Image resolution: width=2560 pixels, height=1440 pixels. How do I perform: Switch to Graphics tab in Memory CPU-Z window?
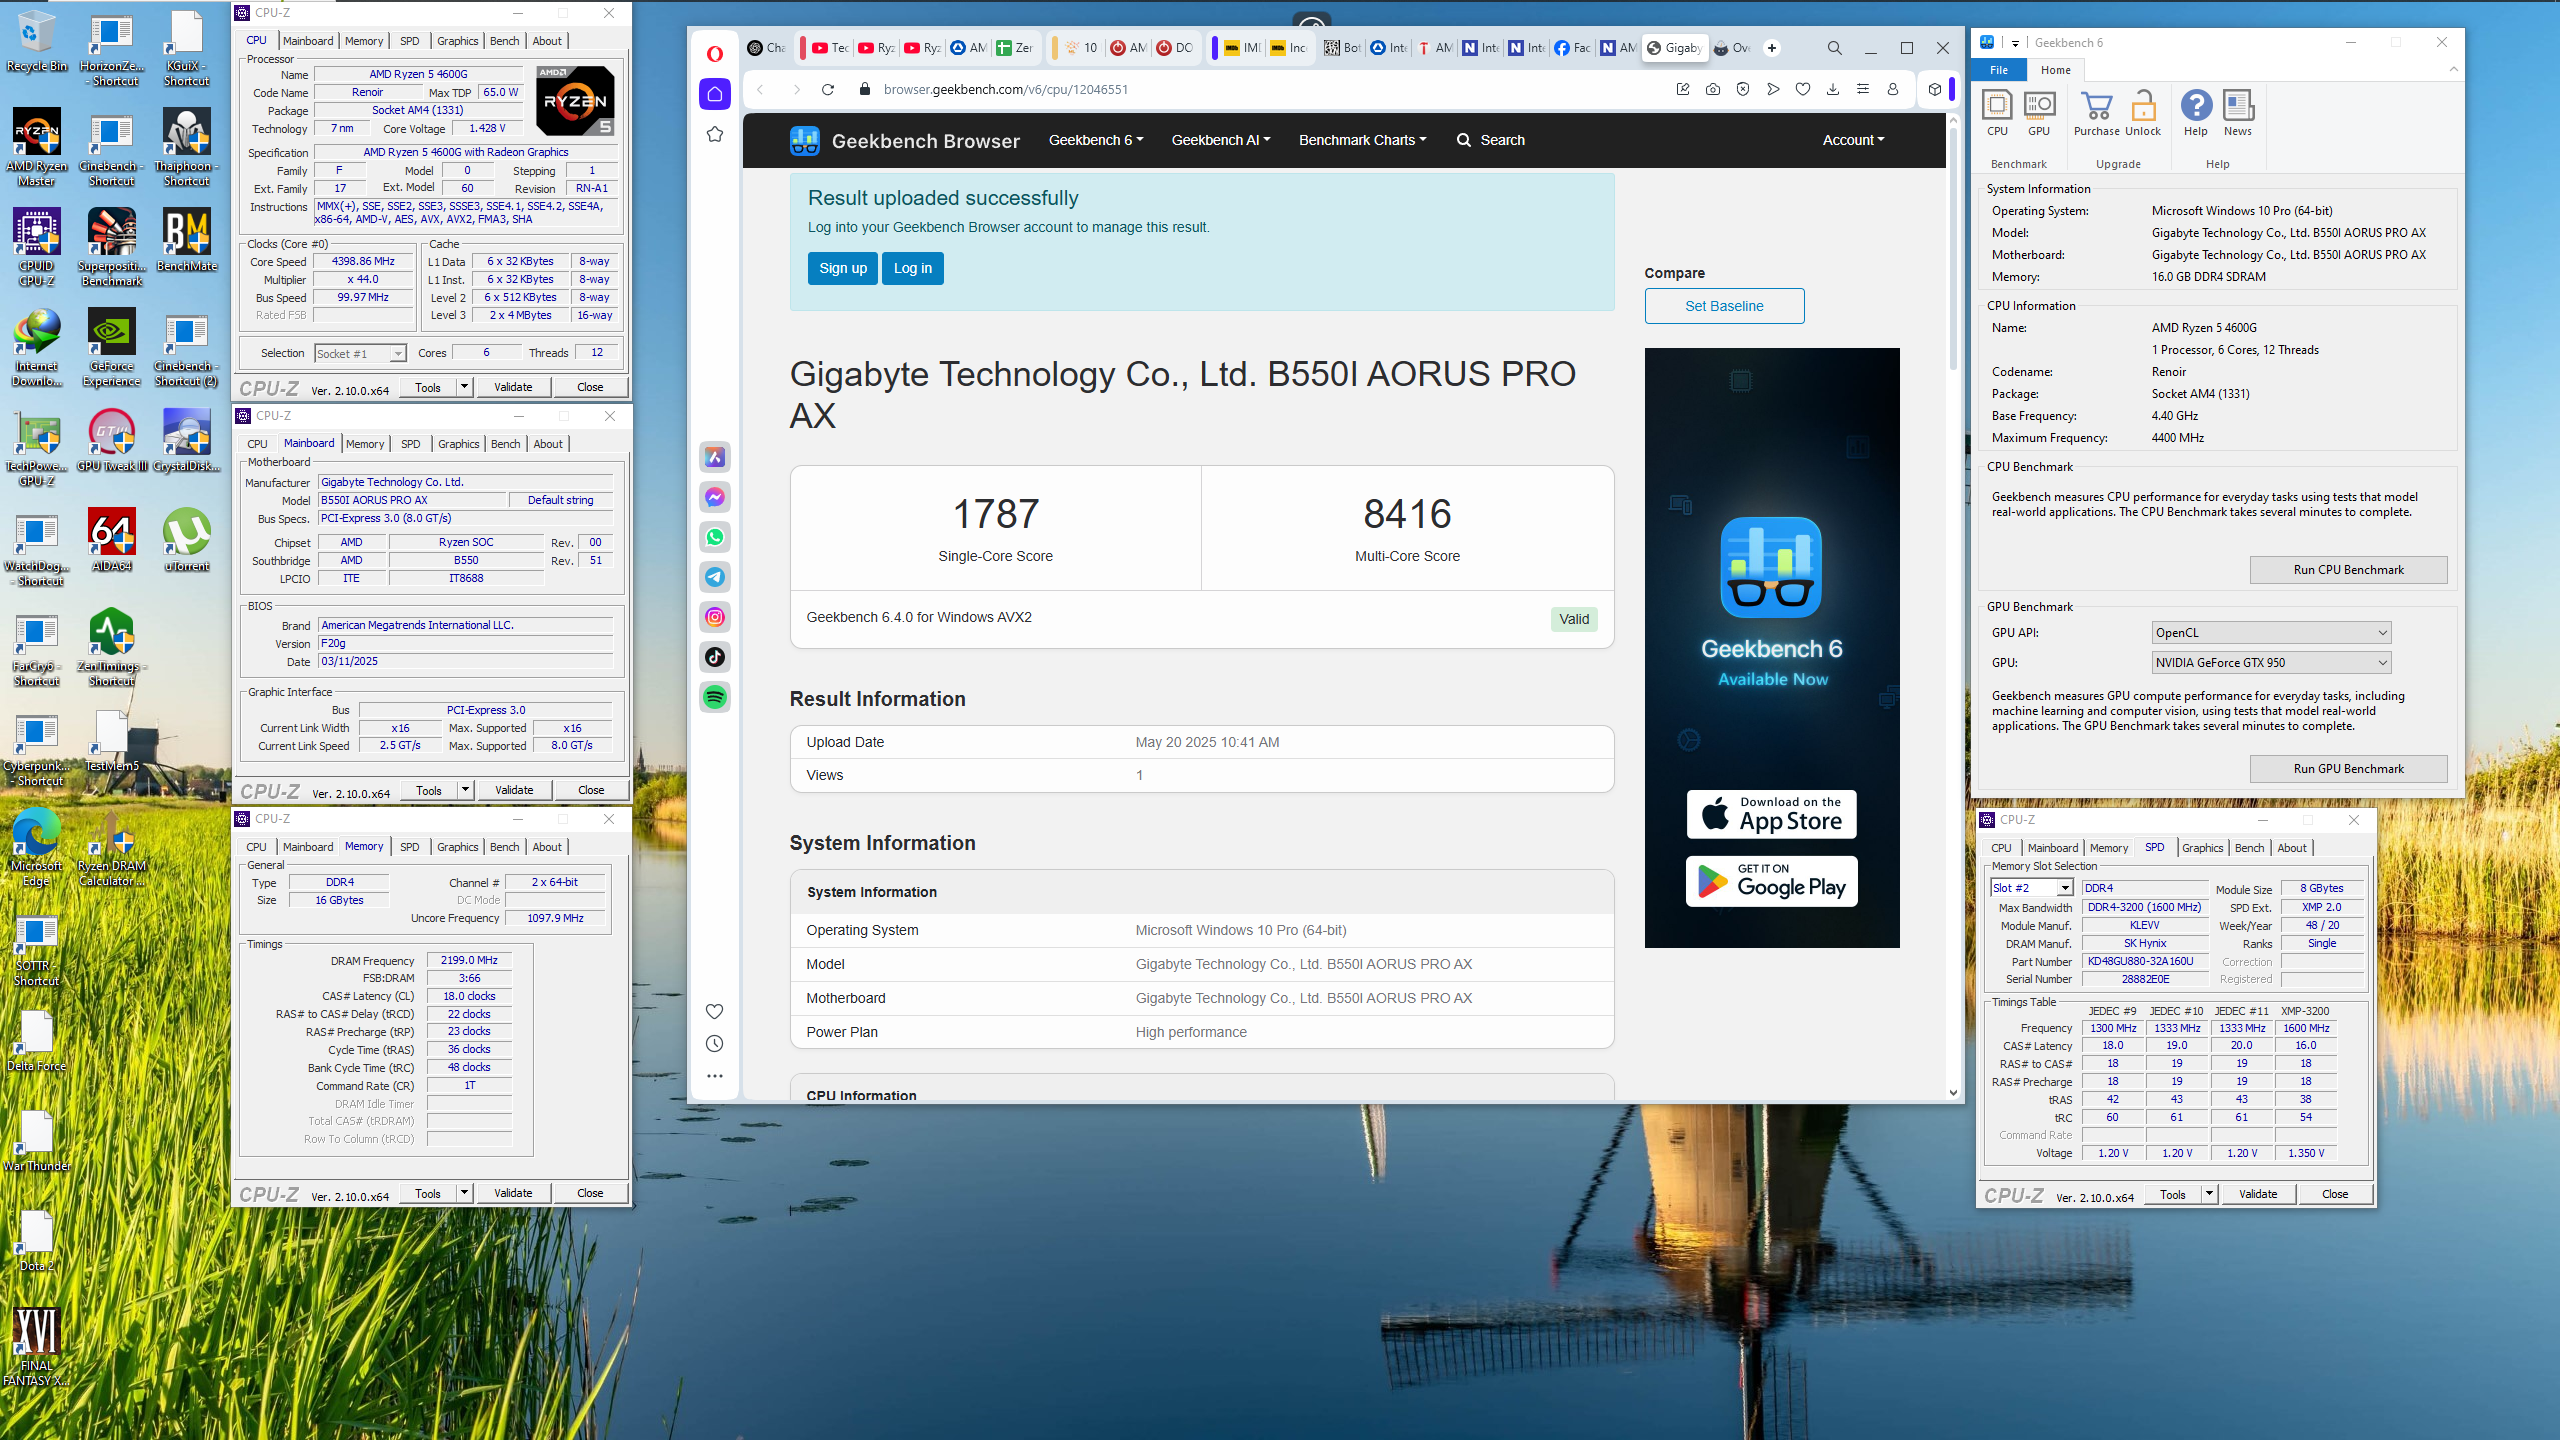point(458,847)
